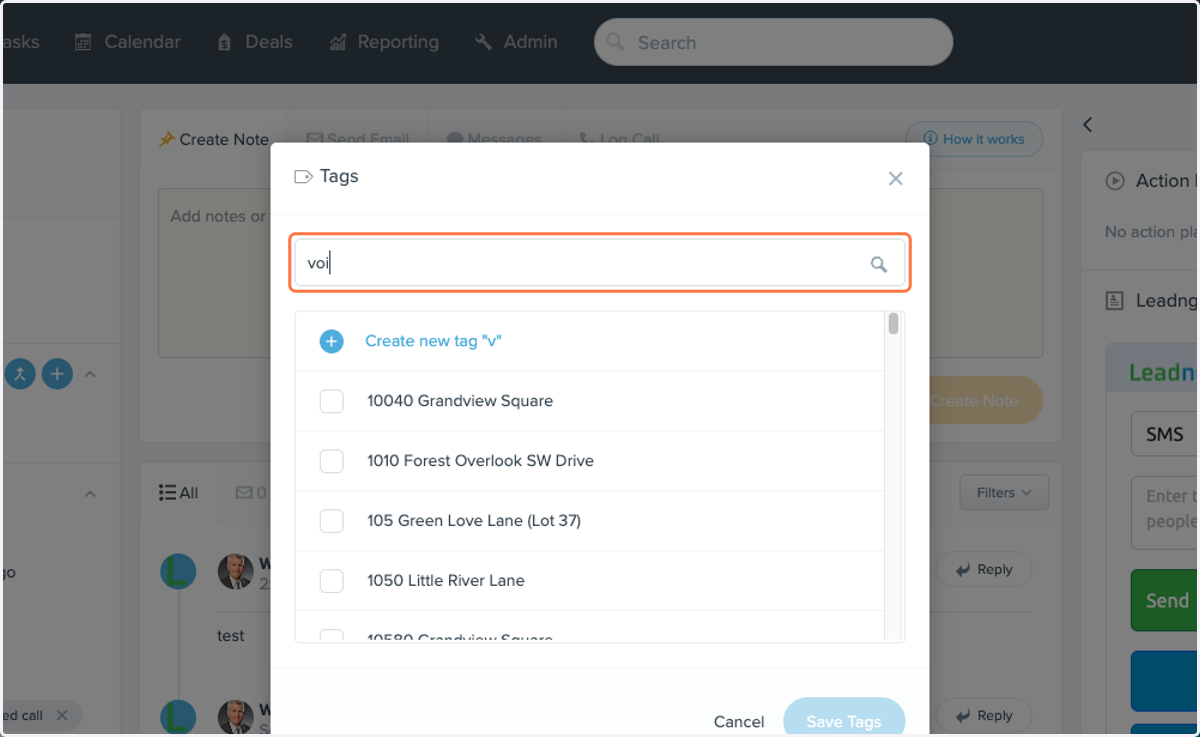Click Reply on the test note

tap(984, 569)
